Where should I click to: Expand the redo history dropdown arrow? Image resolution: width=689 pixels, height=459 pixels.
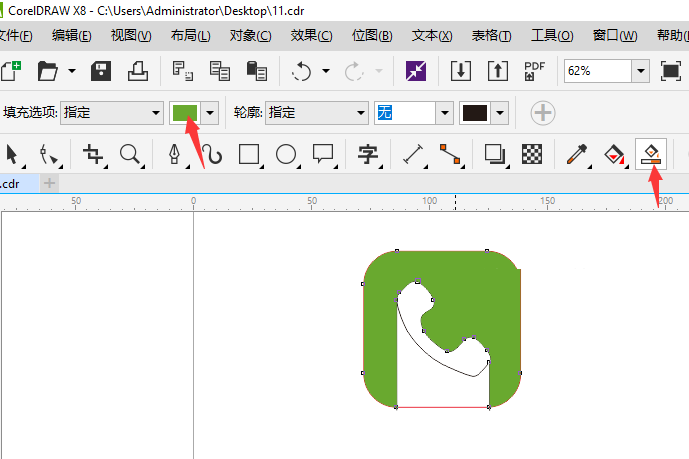pos(378,71)
